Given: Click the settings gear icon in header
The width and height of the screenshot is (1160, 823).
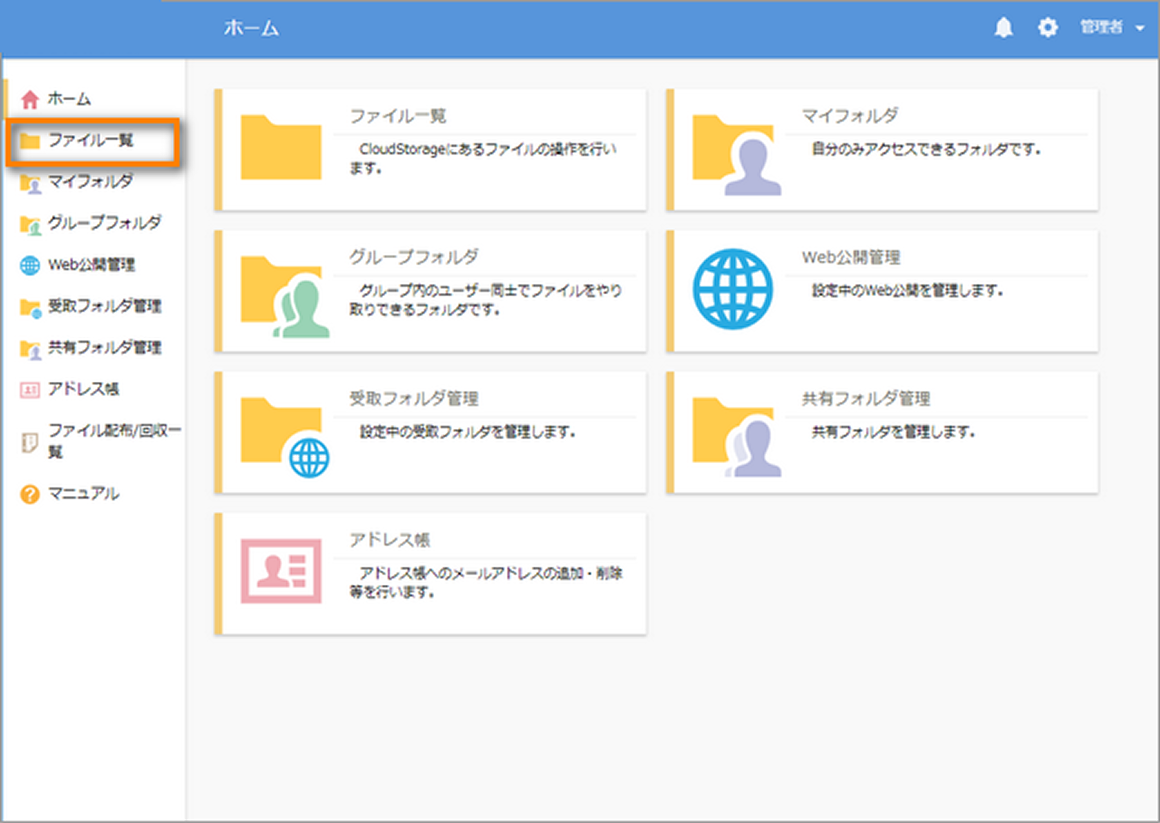Looking at the screenshot, I should [x=1047, y=28].
